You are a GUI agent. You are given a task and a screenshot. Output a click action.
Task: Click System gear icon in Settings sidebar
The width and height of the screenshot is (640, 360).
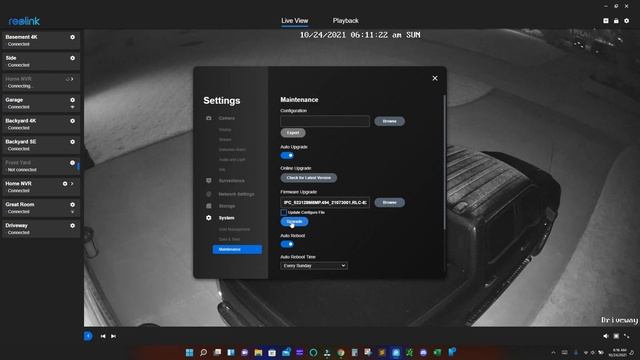209,218
